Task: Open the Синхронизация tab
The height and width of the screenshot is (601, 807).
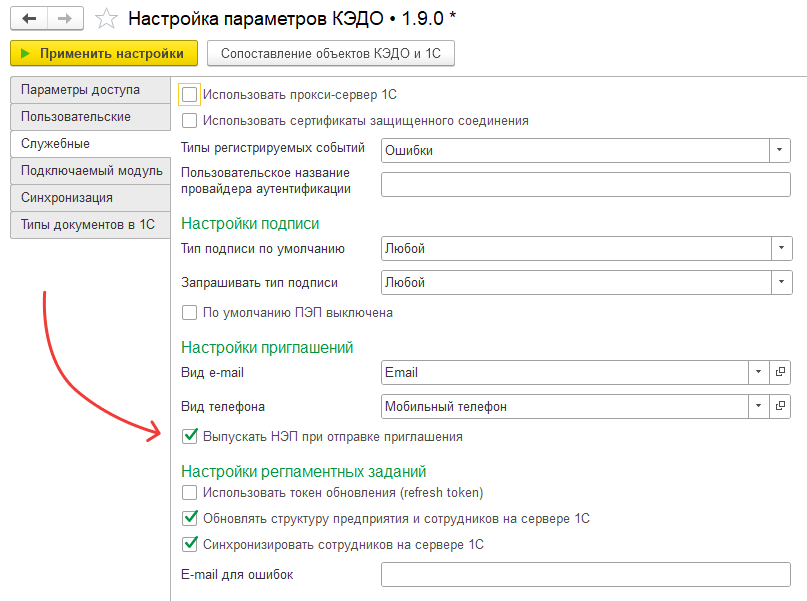Action: coord(91,198)
